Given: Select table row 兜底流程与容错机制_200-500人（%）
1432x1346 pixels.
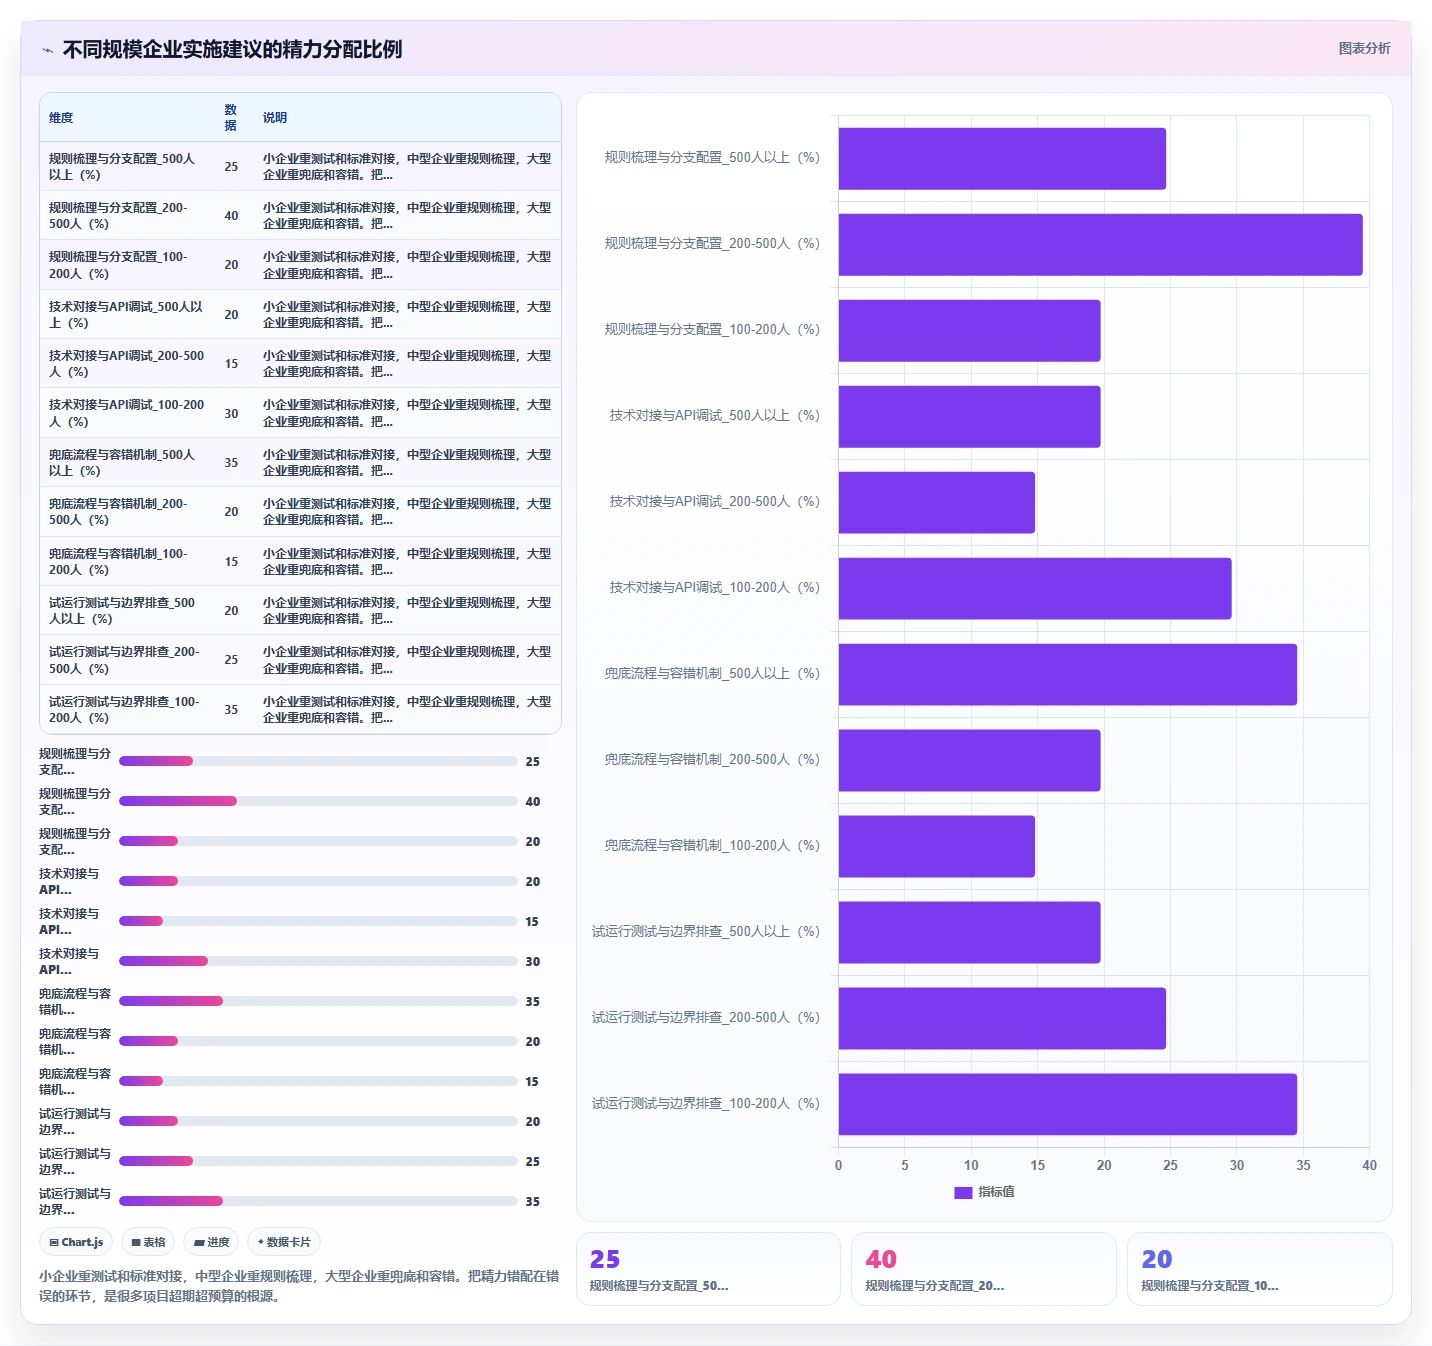Looking at the screenshot, I should click(x=300, y=511).
